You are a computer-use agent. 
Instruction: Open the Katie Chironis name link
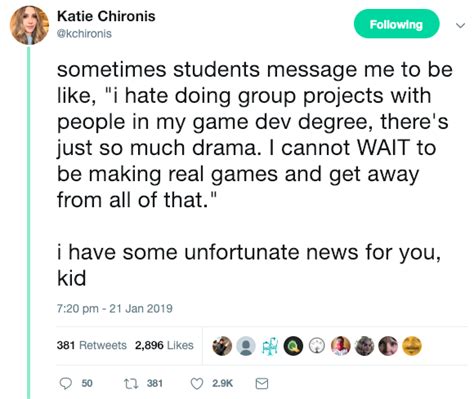(x=106, y=16)
